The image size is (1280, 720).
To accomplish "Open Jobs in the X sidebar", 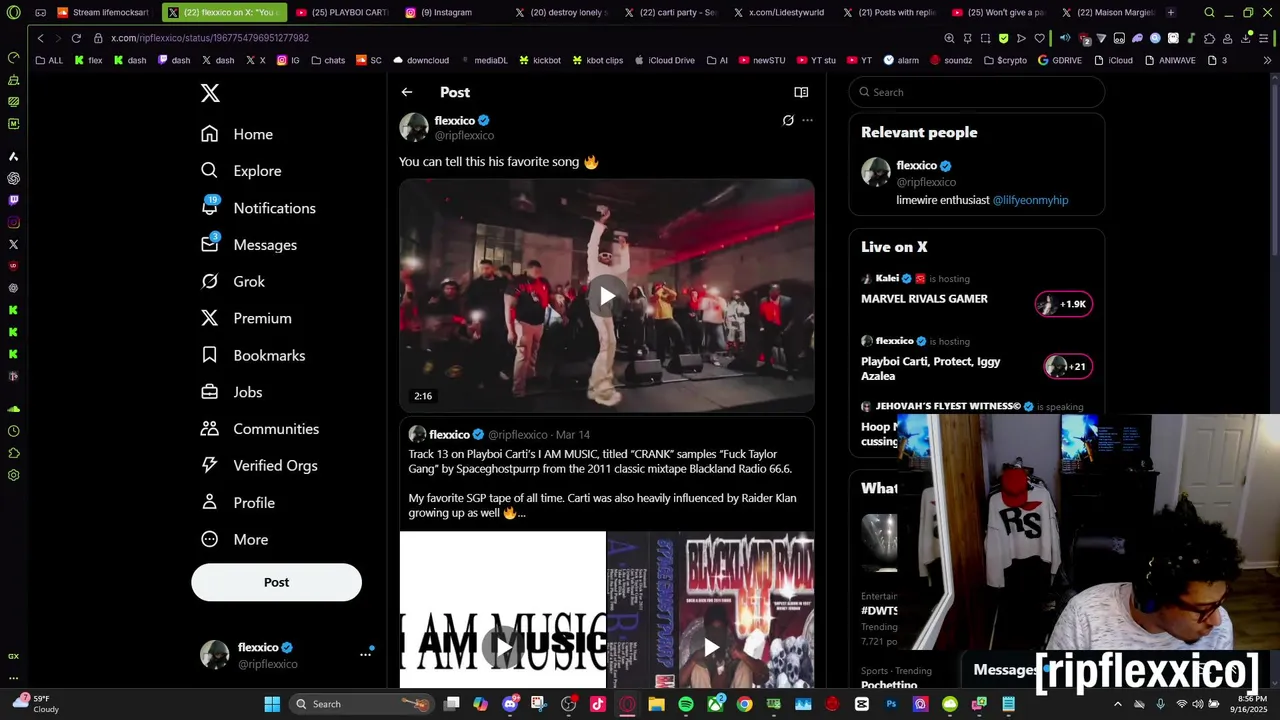I will (232, 392).
